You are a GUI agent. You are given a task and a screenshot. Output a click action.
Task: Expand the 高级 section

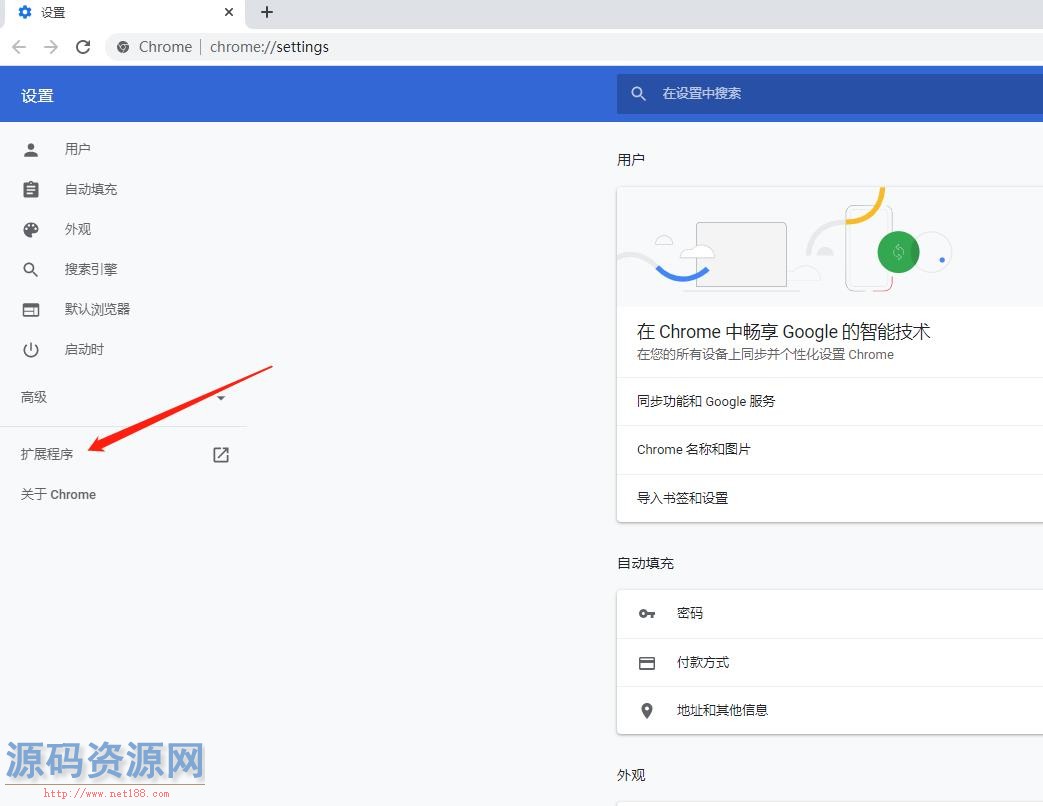[x=124, y=398]
